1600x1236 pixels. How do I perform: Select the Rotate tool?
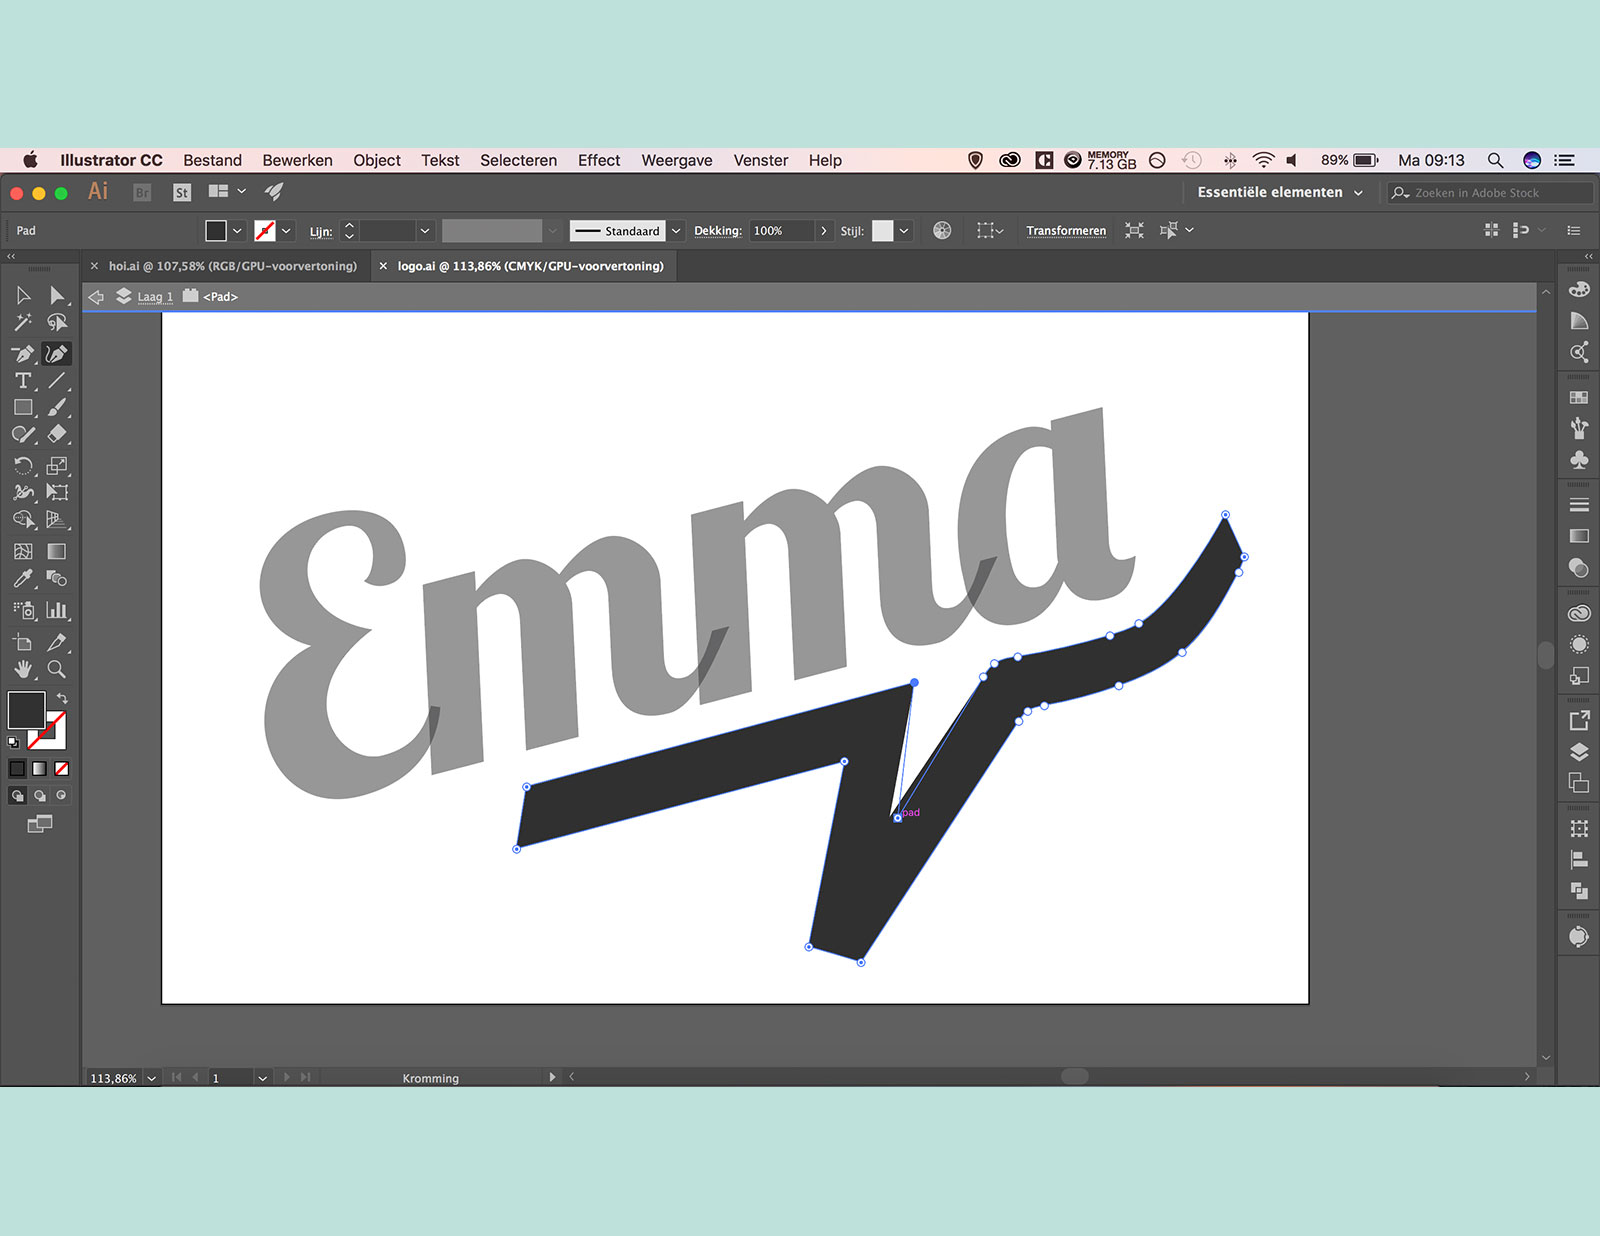click(x=23, y=465)
